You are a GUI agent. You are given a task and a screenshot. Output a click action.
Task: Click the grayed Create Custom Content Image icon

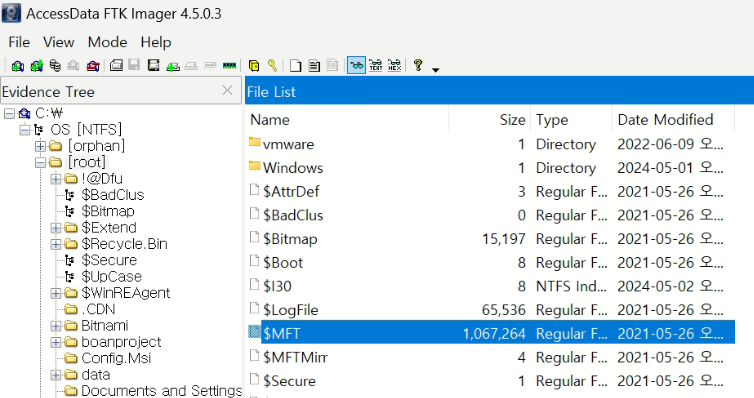click(191, 65)
